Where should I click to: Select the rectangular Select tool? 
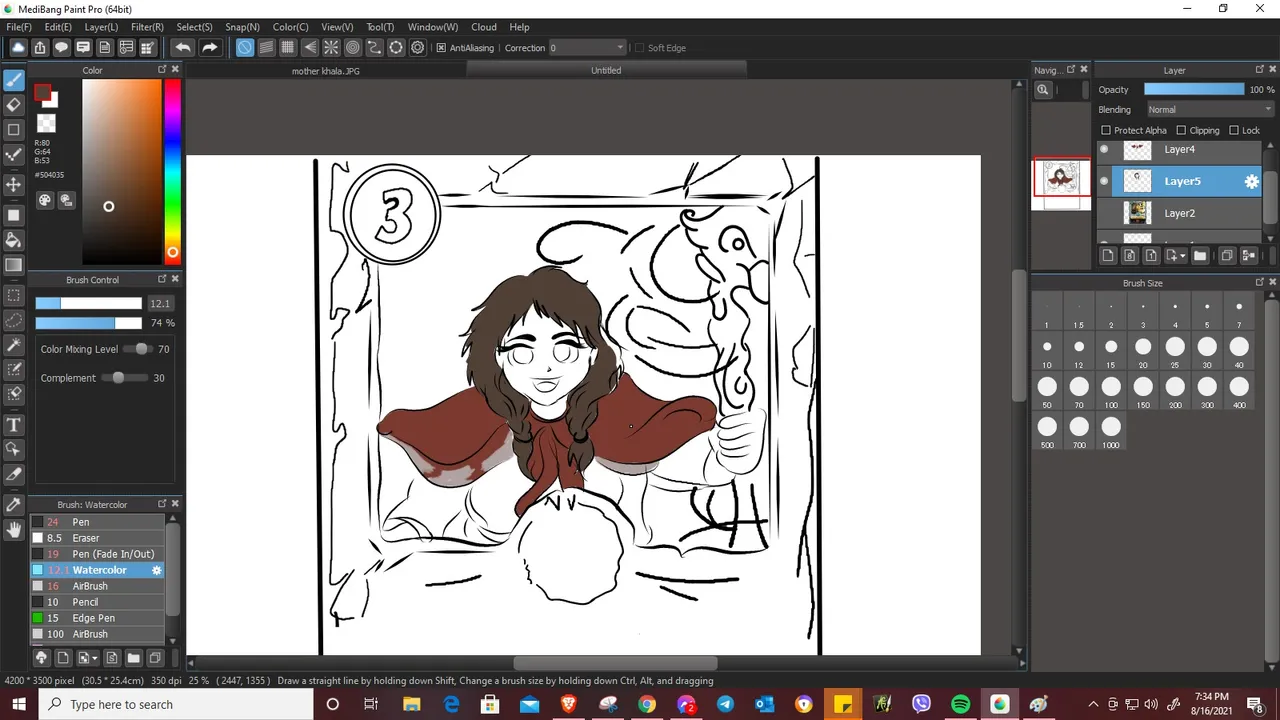tap(14, 296)
